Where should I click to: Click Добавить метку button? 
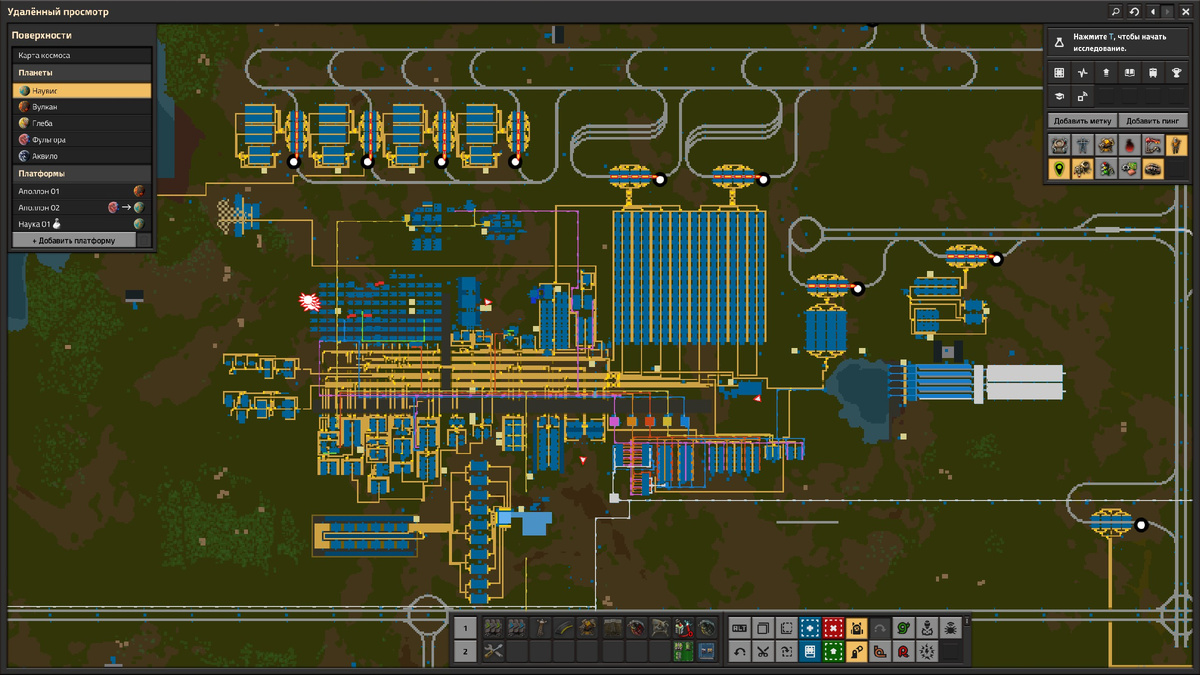(1082, 120)
